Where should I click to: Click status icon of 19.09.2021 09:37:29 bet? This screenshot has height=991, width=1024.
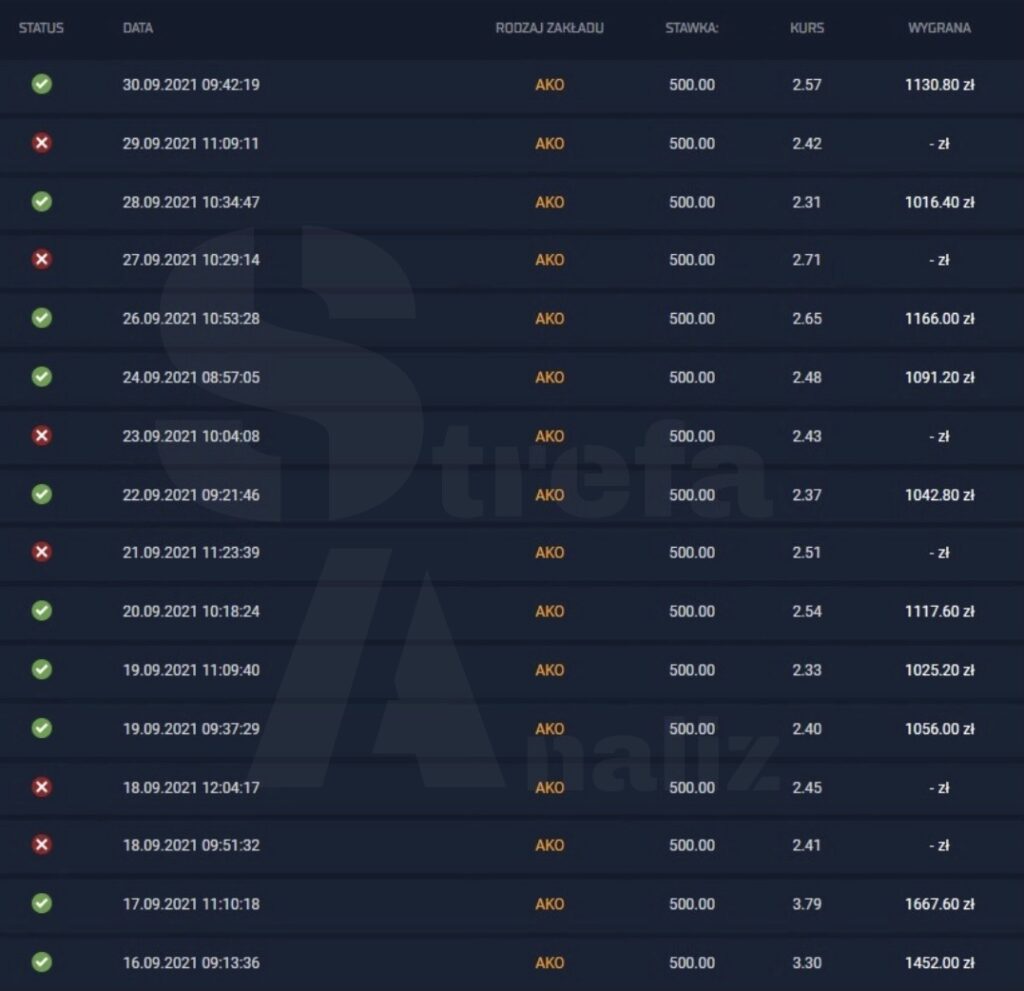pos(42,728)
